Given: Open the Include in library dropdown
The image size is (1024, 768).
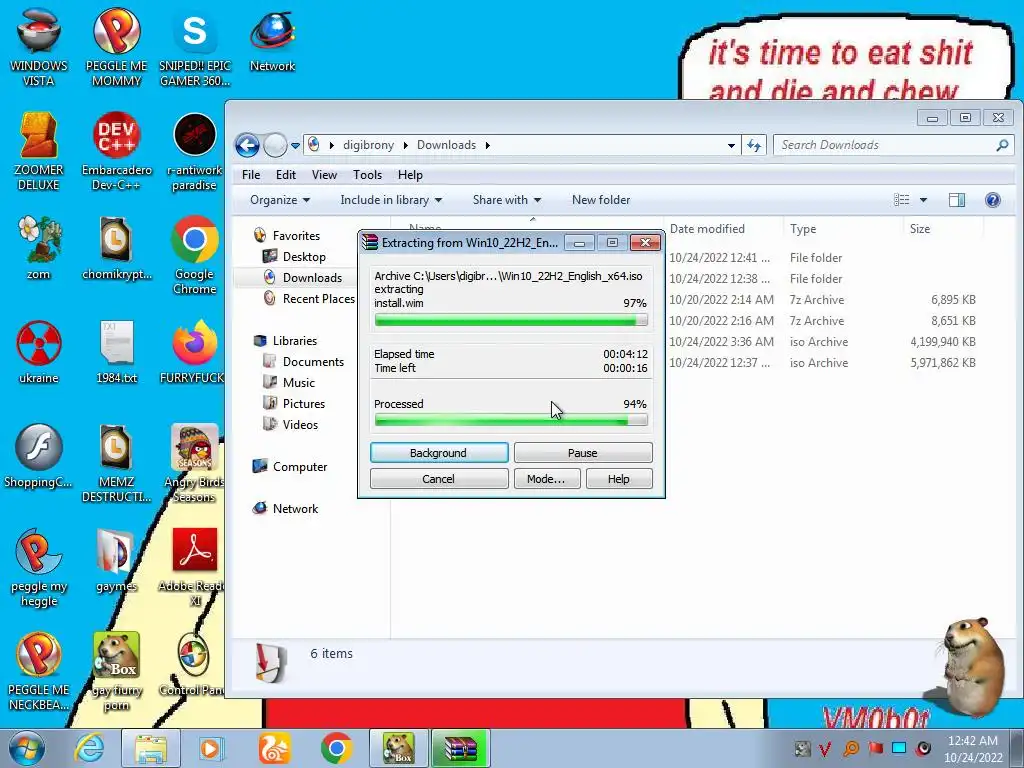Looking at the screenshot, I should [391, 200].
